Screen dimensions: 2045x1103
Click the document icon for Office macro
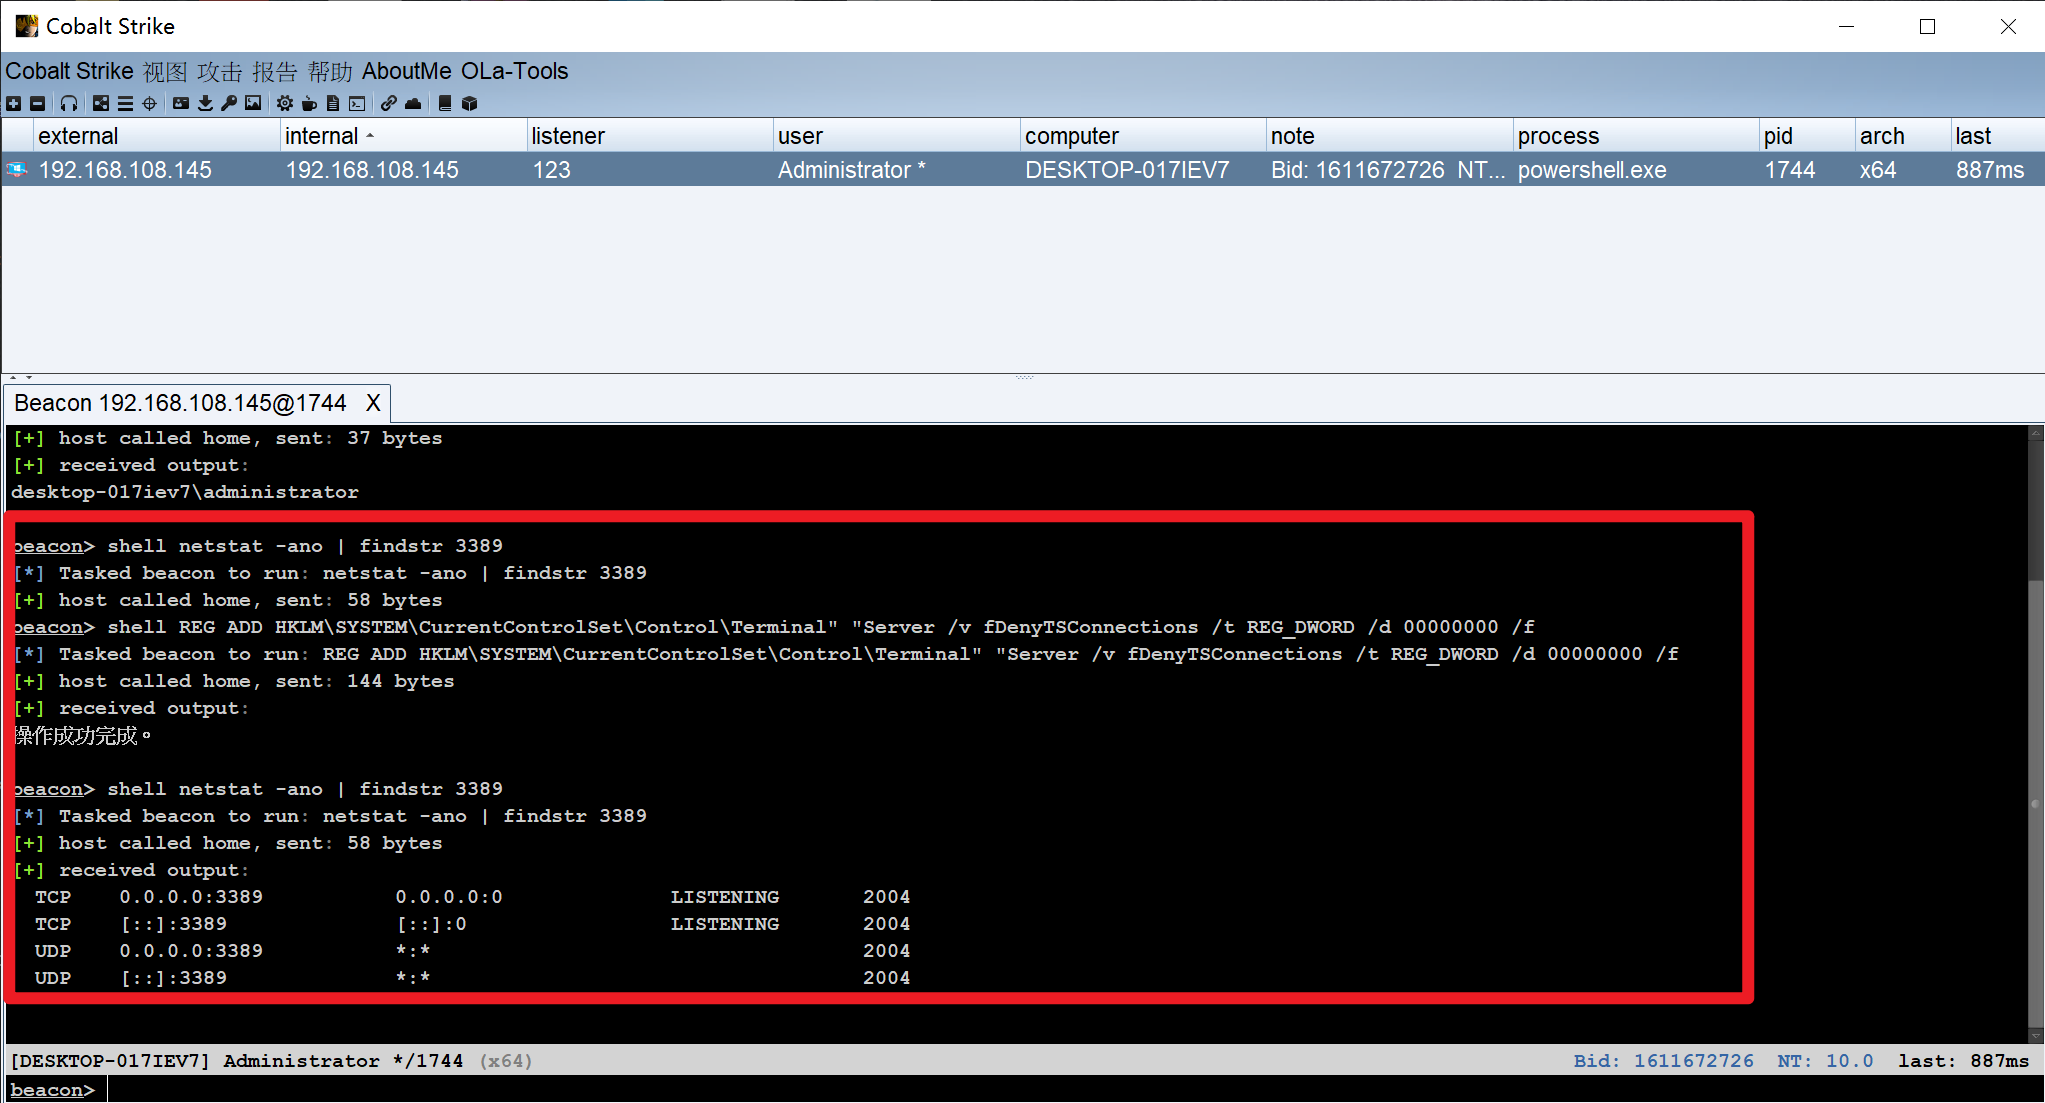pyautogui.click(x=333, y=103)
